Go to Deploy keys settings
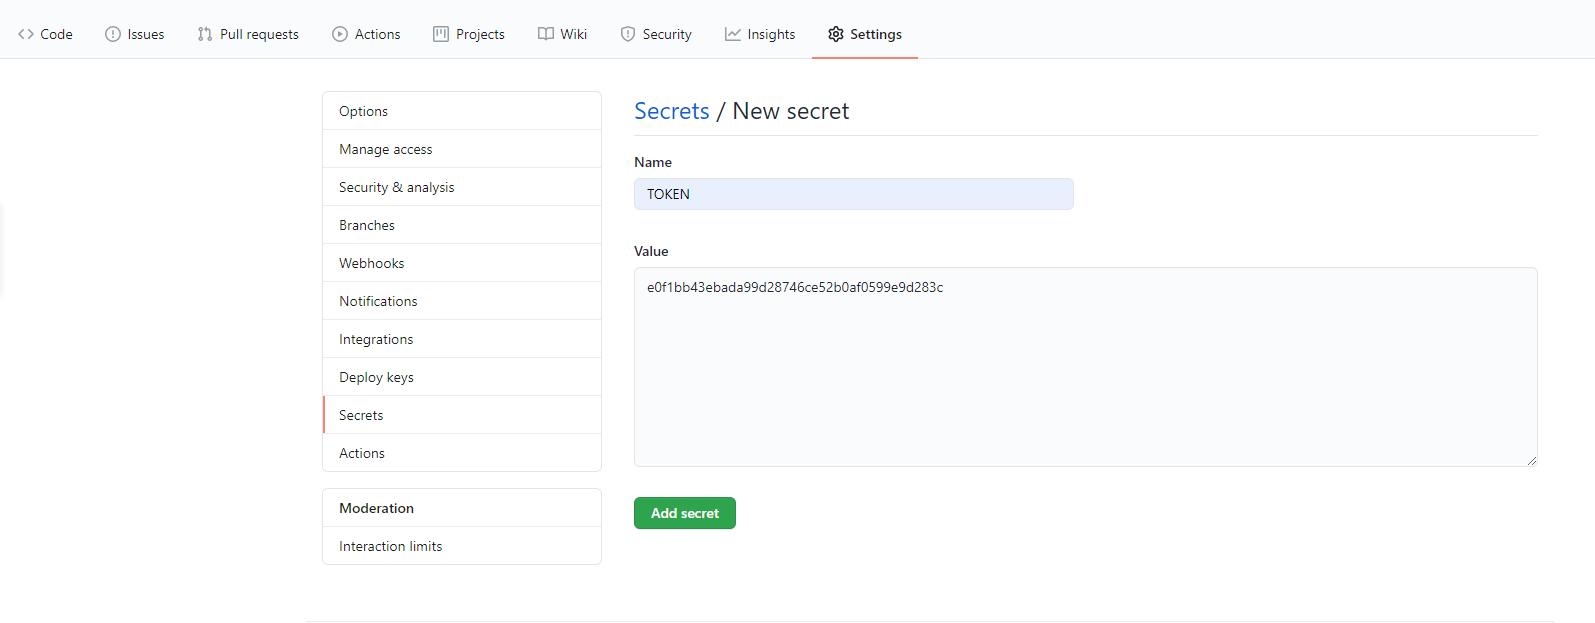Screen dimensions: 1595x623 (x=376, y=377)
